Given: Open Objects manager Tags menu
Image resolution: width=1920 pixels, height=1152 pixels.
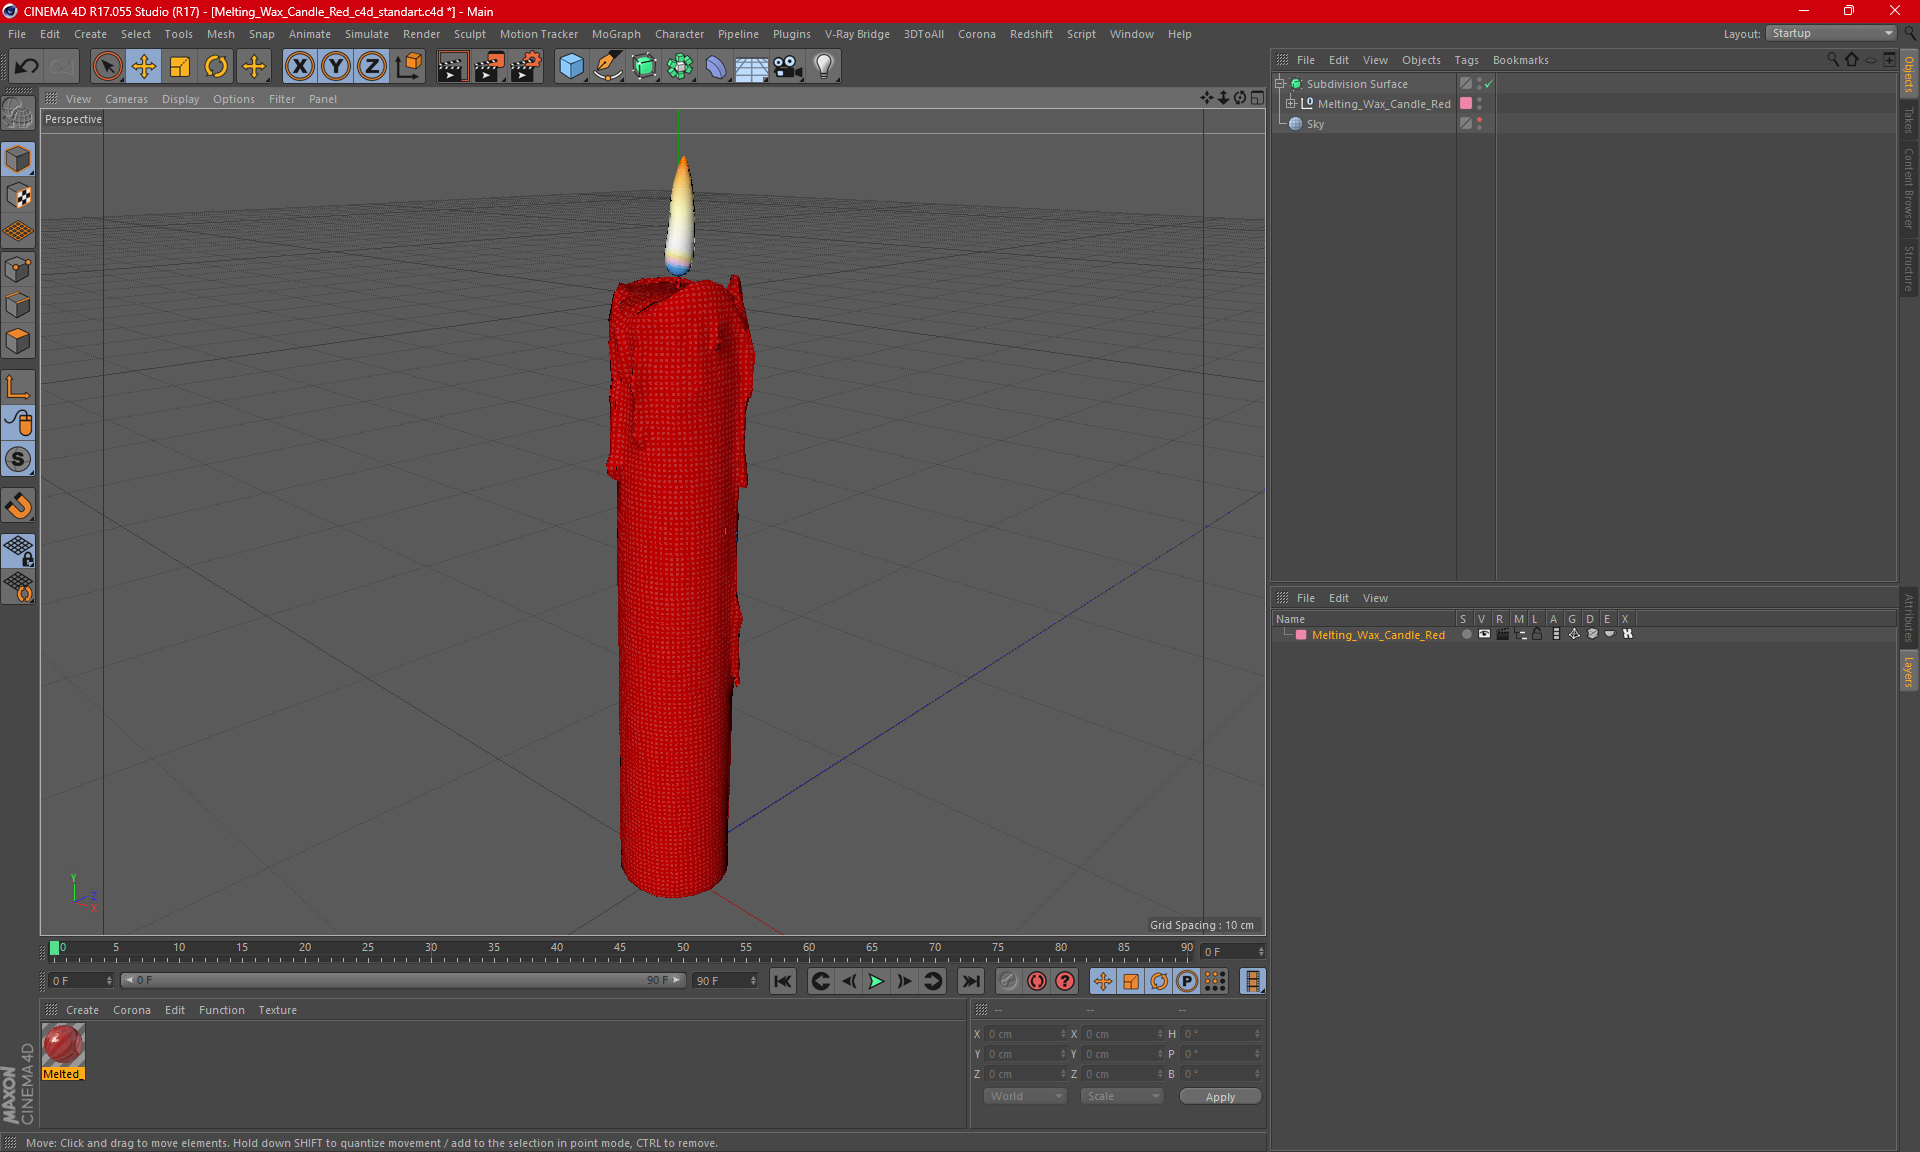Looking at the screenshot, I should tap(1466, 60).
